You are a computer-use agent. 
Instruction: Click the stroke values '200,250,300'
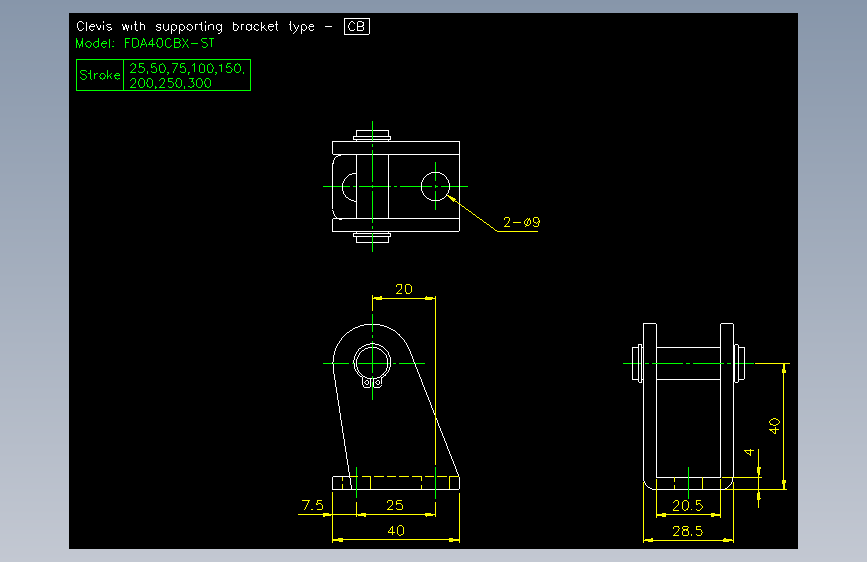(170, 83)
